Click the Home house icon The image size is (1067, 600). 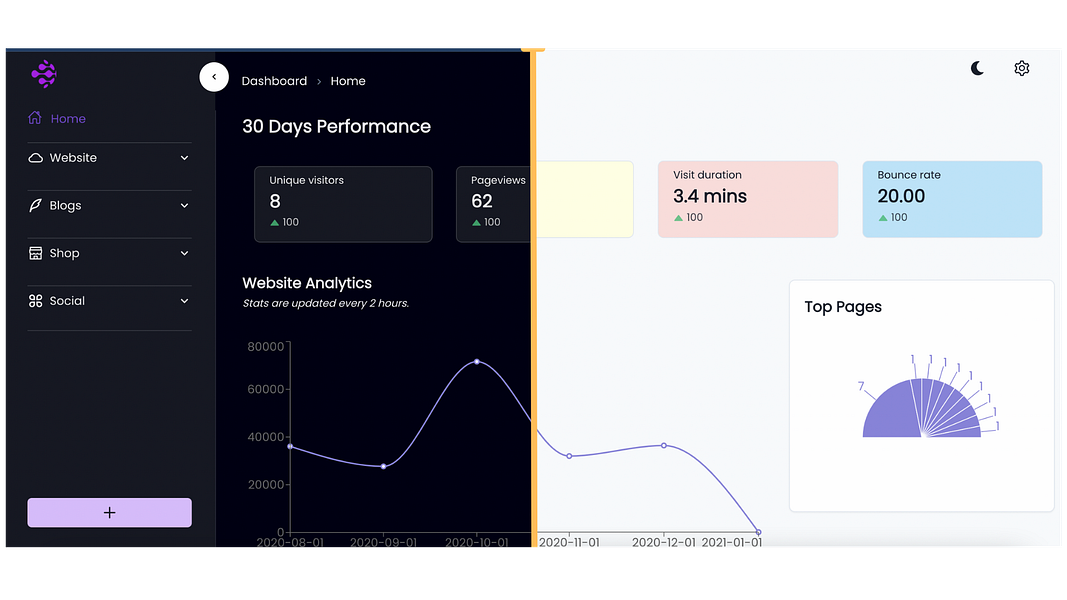tap(35, 118)
